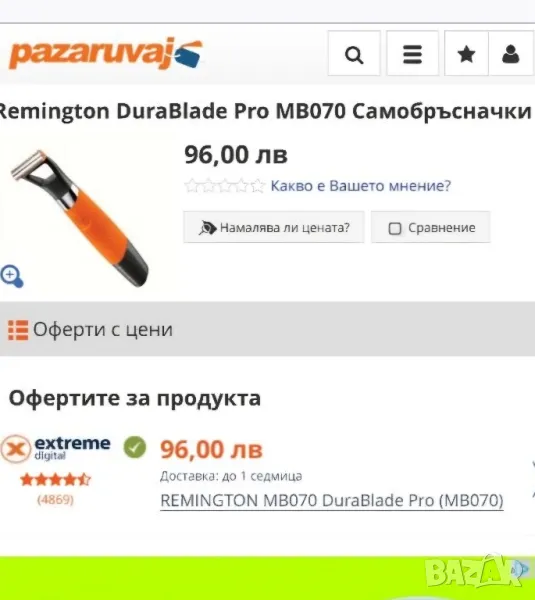Open Какво е Вашето мнение? link

[x=360, y=186]
